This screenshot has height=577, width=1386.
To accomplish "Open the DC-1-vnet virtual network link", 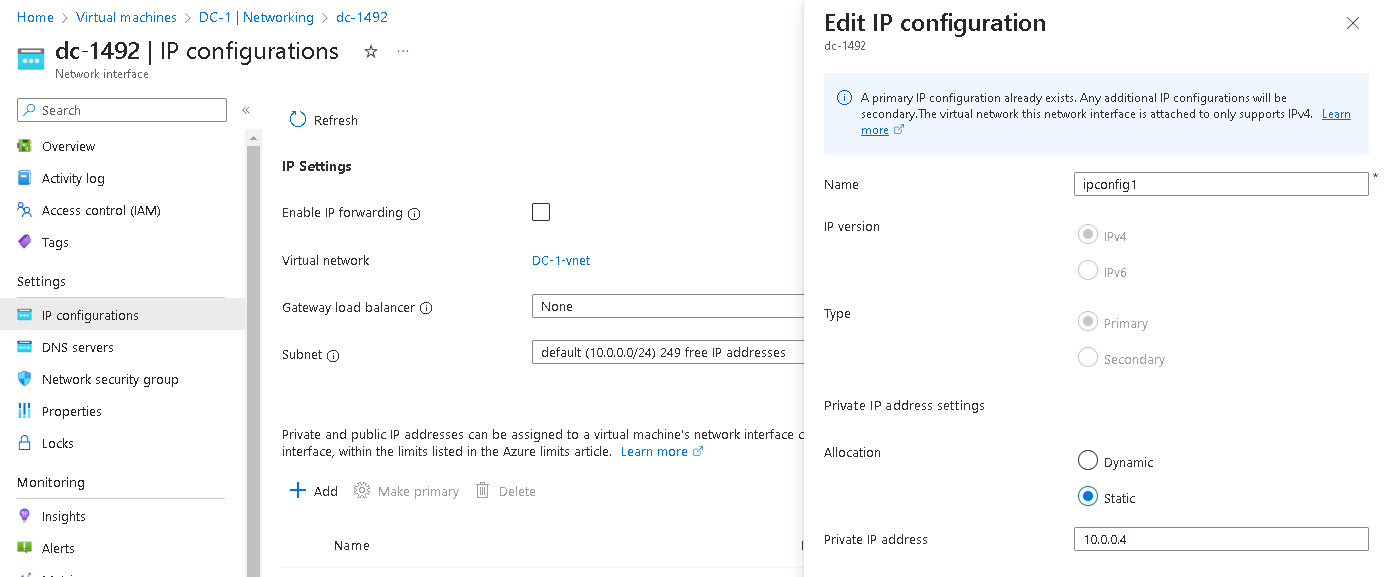I will [x=560, y=260].
